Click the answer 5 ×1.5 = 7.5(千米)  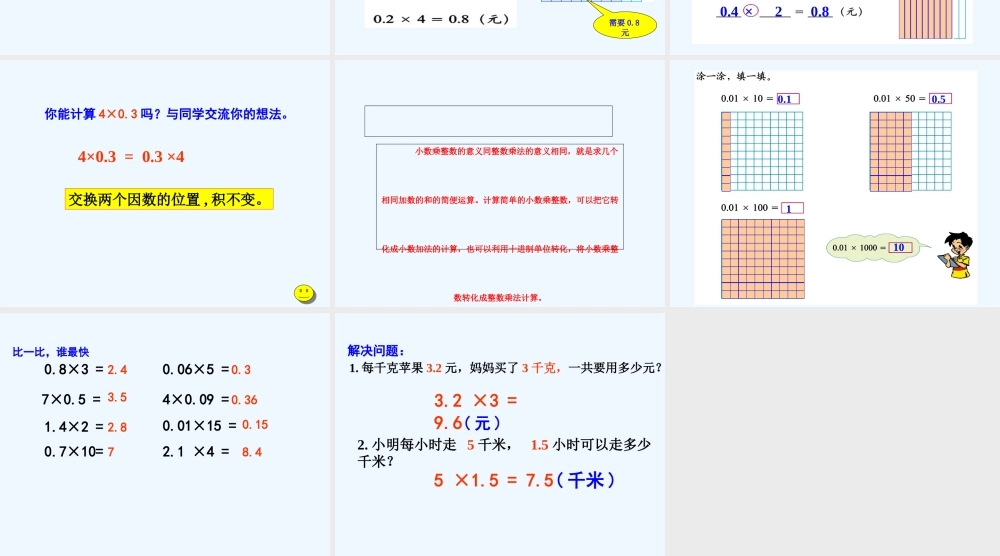pos(524,480)
